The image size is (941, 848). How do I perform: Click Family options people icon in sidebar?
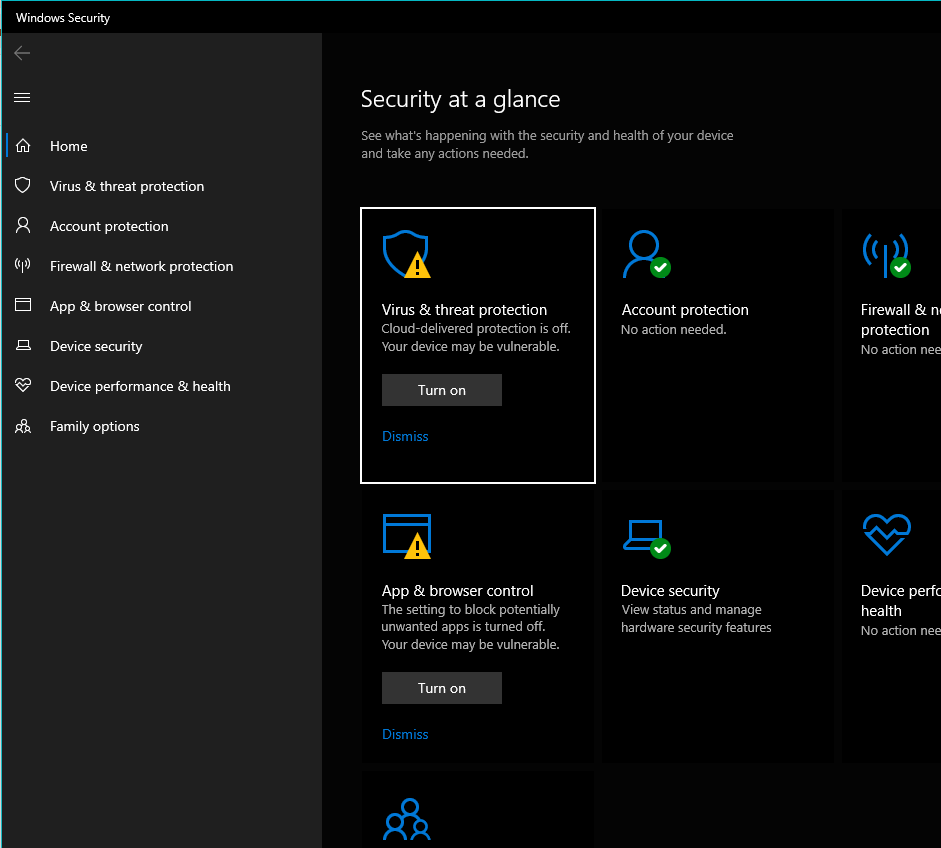[23, 426]
